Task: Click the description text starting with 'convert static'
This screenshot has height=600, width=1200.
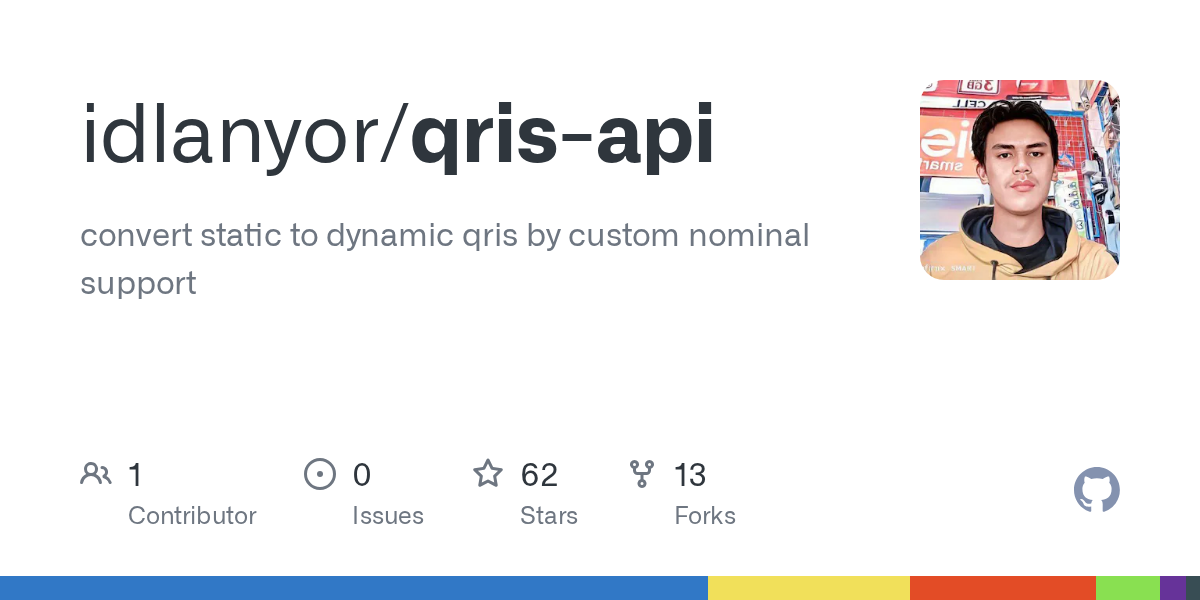Action: tap(445, 259)
